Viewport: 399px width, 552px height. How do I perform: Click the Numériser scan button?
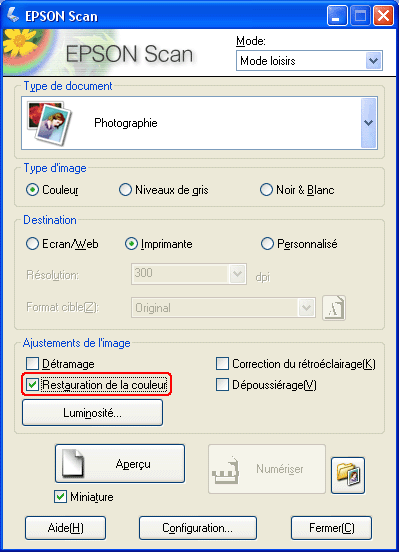pos(267,469)
